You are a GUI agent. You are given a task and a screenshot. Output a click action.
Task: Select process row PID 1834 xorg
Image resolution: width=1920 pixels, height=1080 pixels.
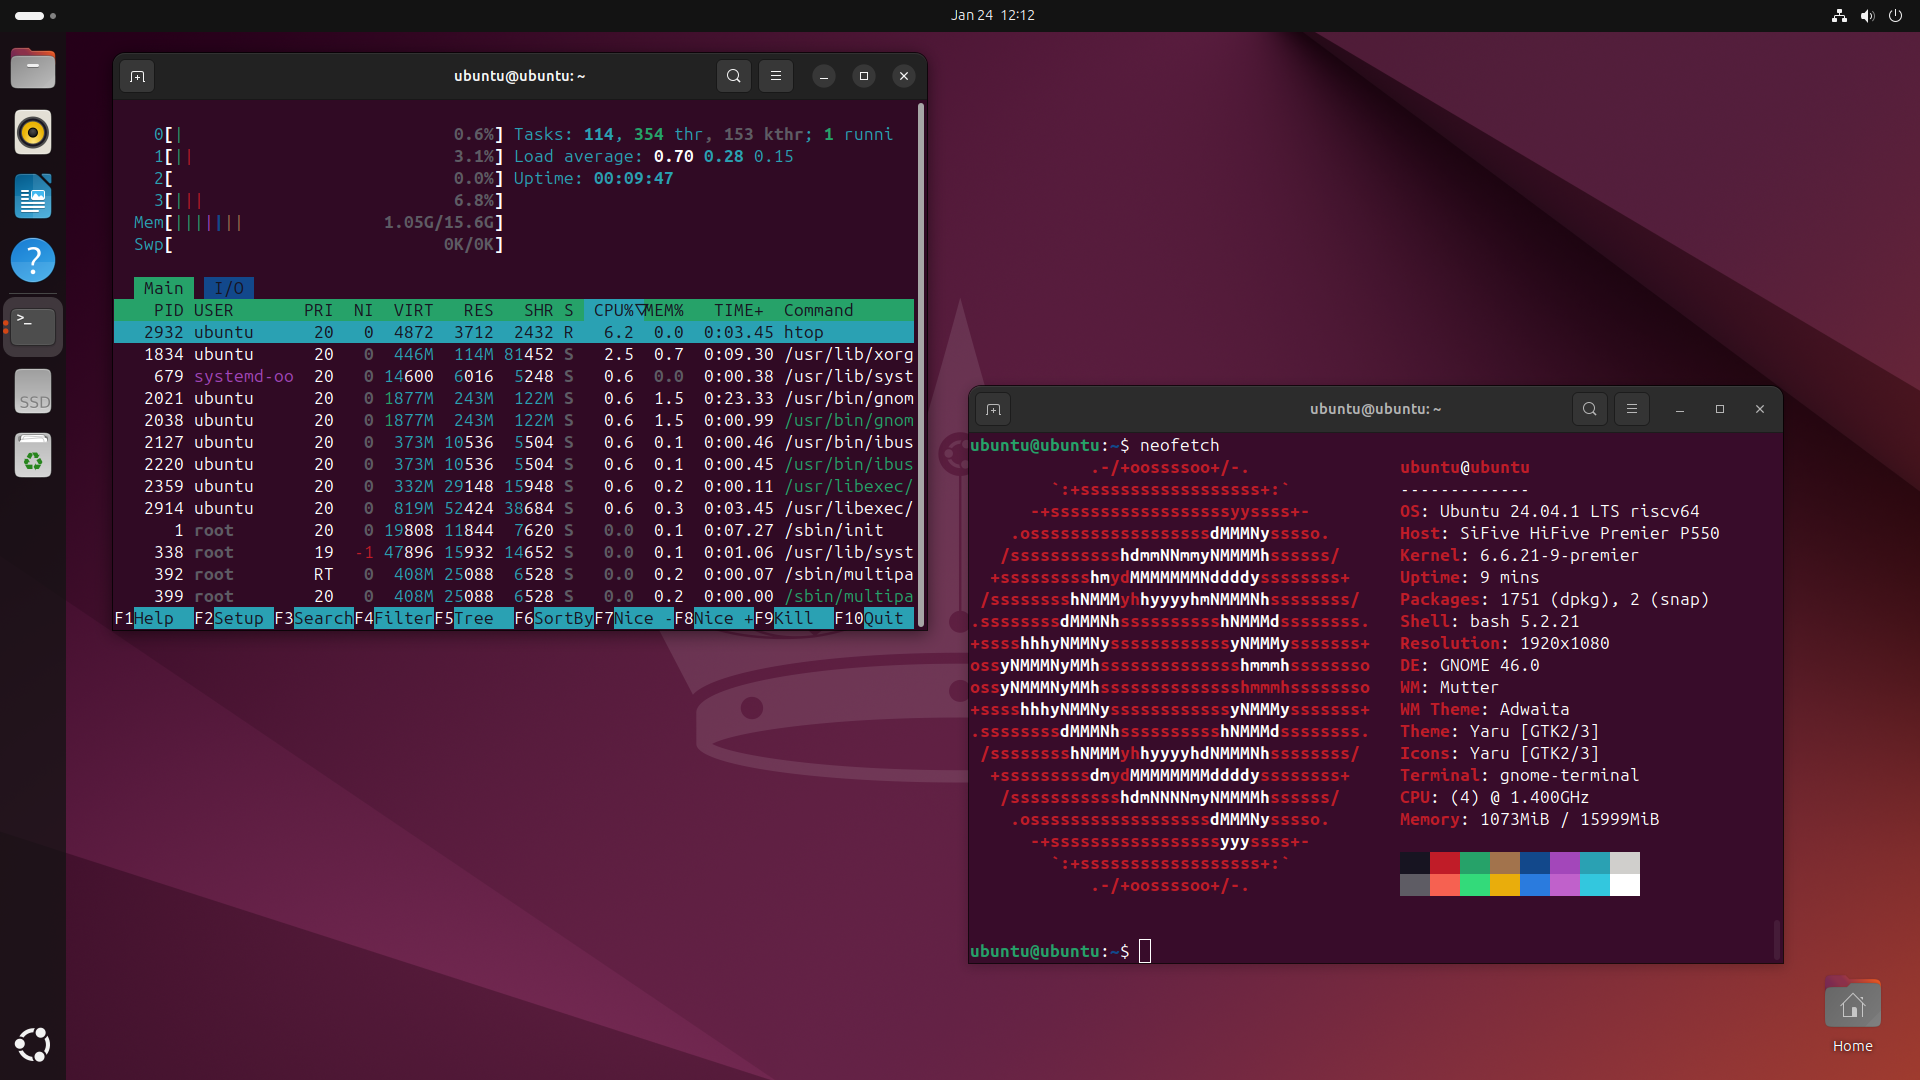coord(514,354)
